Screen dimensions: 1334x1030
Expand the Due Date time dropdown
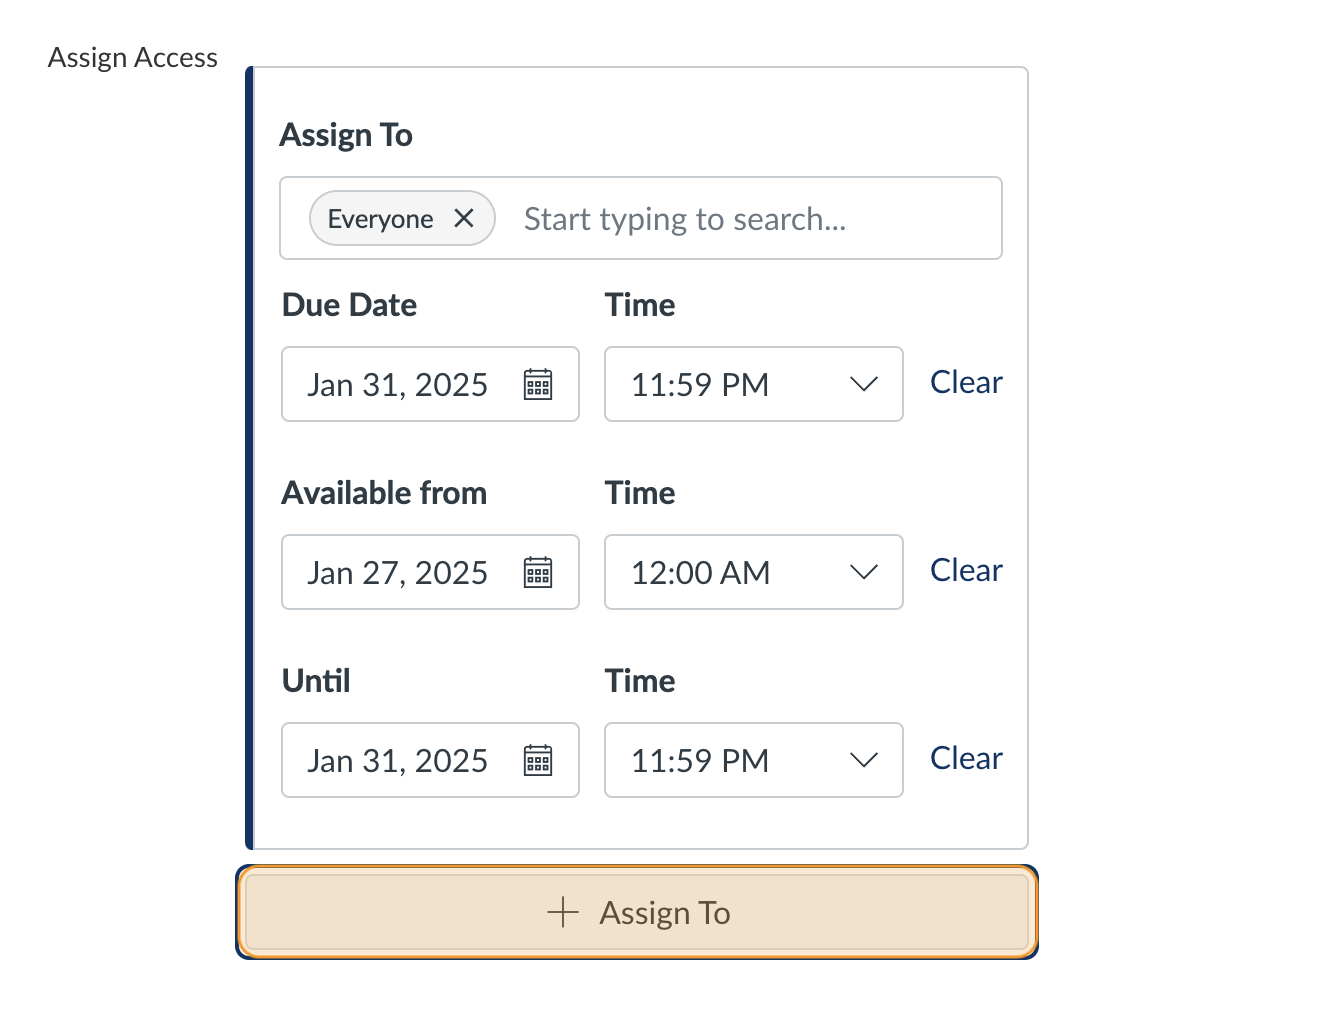pyautogui.click(x=862, y=384)
